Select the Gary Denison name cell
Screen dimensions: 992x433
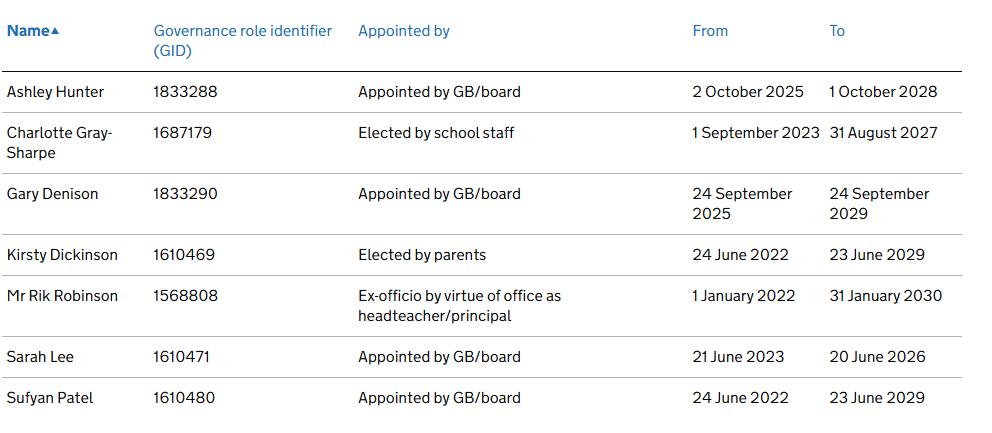click(x=52, y=194)
